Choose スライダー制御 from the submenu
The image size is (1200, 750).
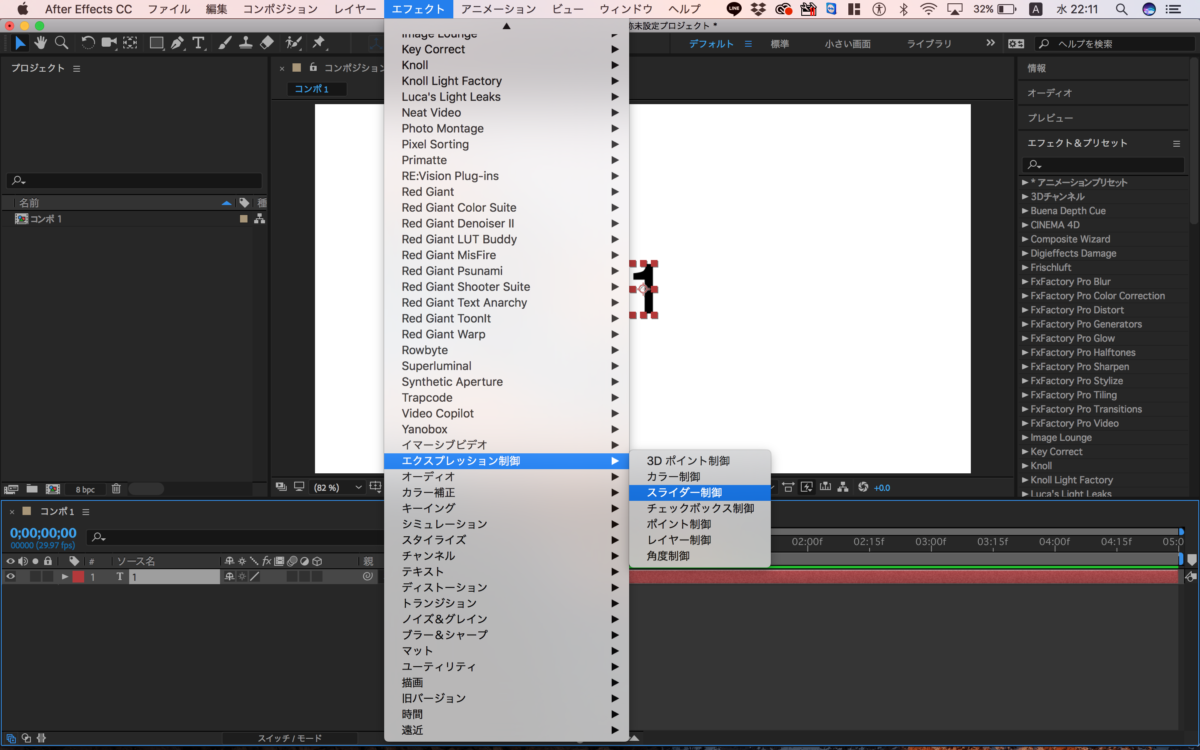[x=700, y=493]
